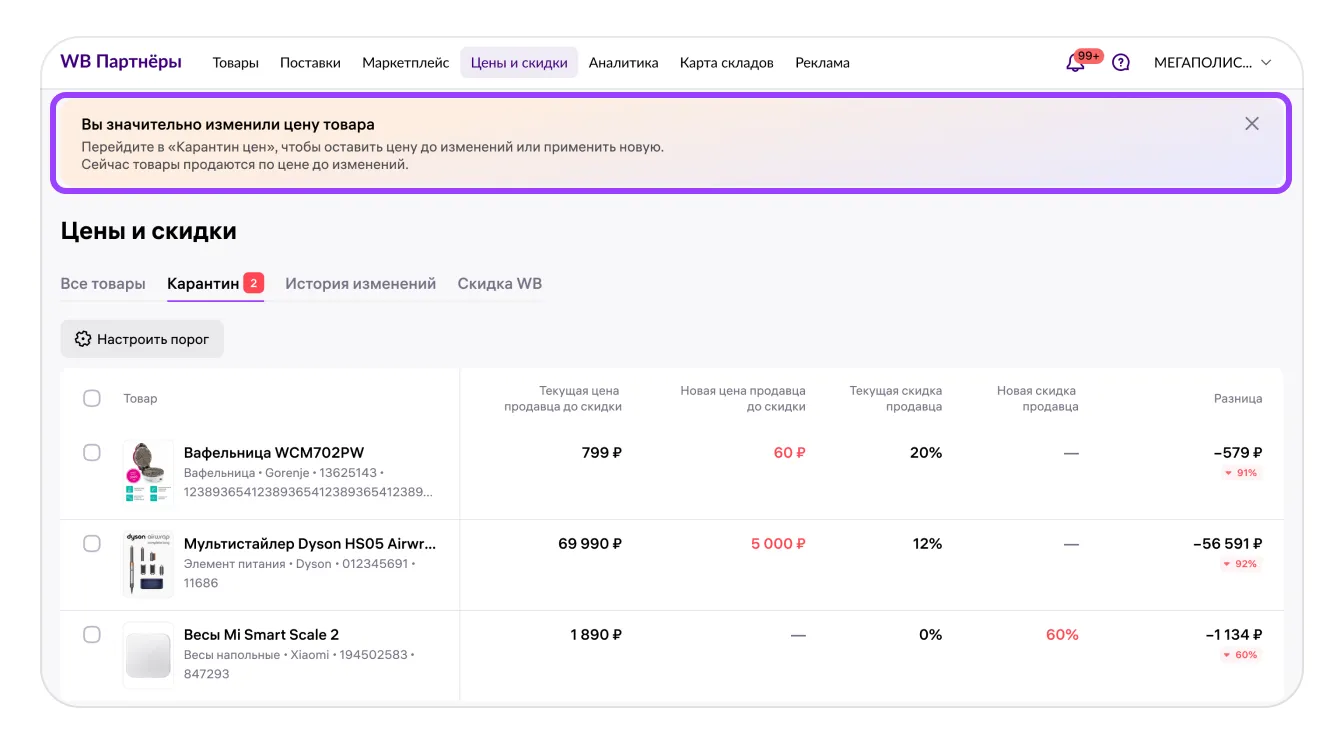Open the Поставки menu
Image resolution: width=1344 pixels, height=744 pixels.
pos(310,62)
